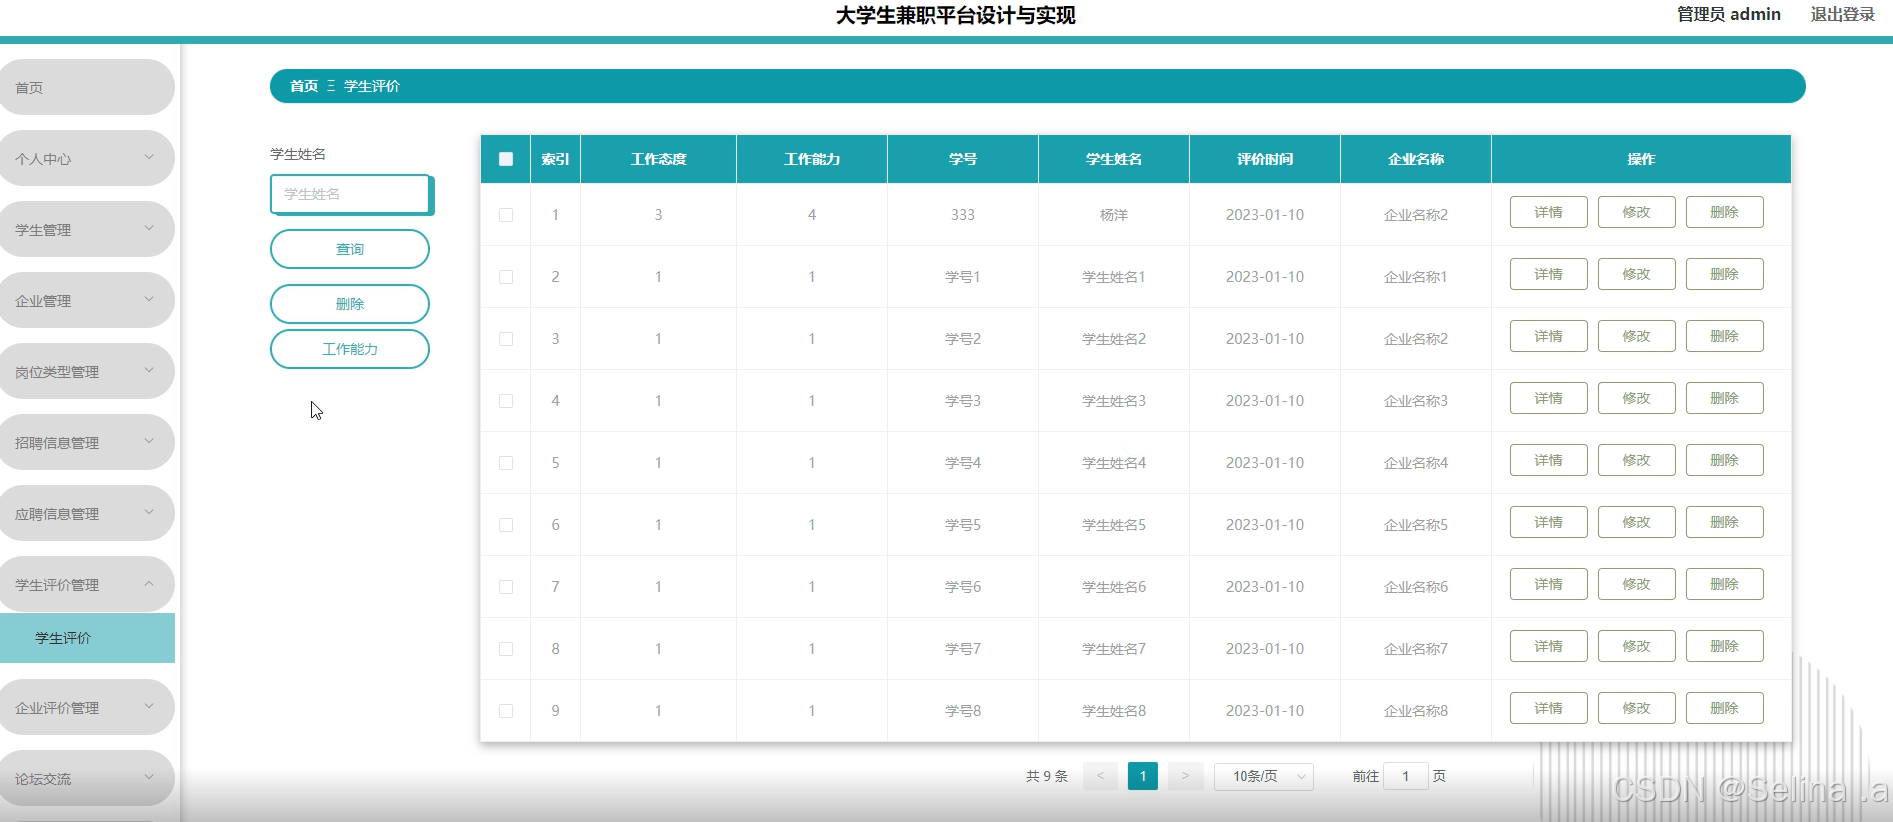The height and width of the screenshot is (822, 1893).
Task: Open 详情 for row 学生姓名3
Action: (x=1548, y=398)
